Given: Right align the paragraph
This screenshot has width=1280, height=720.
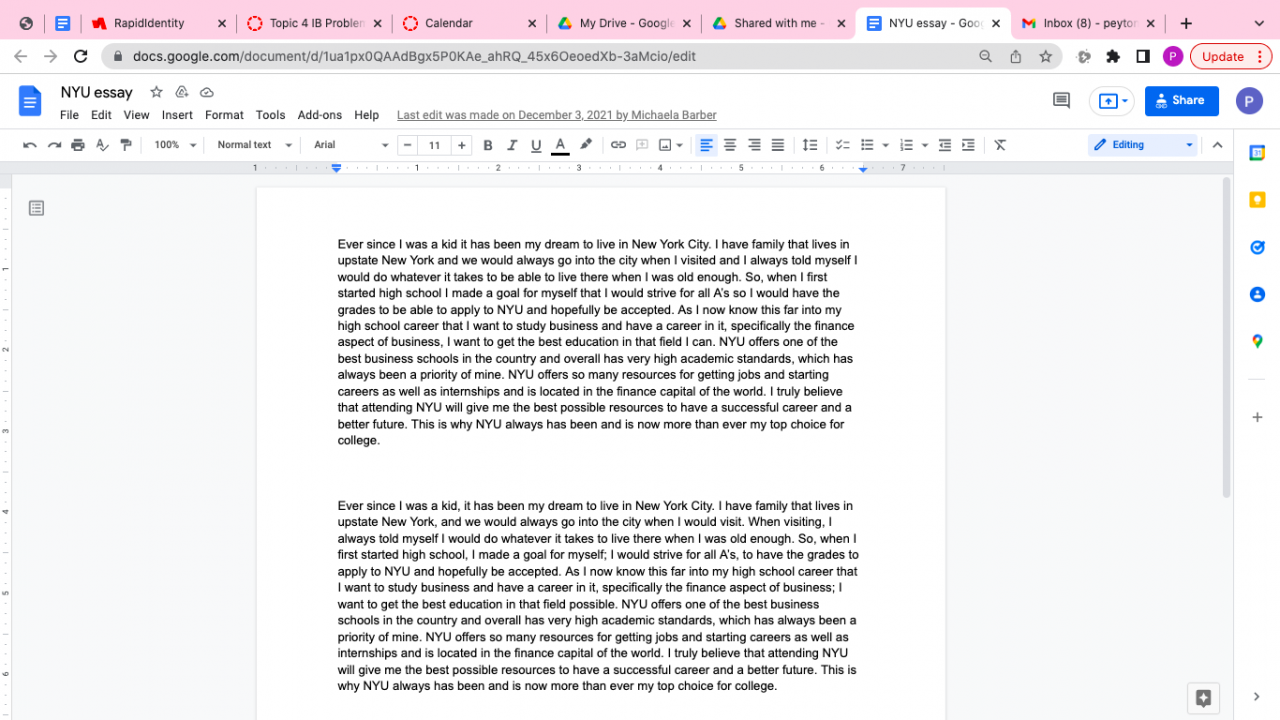Looking at the screenshot, I should (x=754, y=145).
